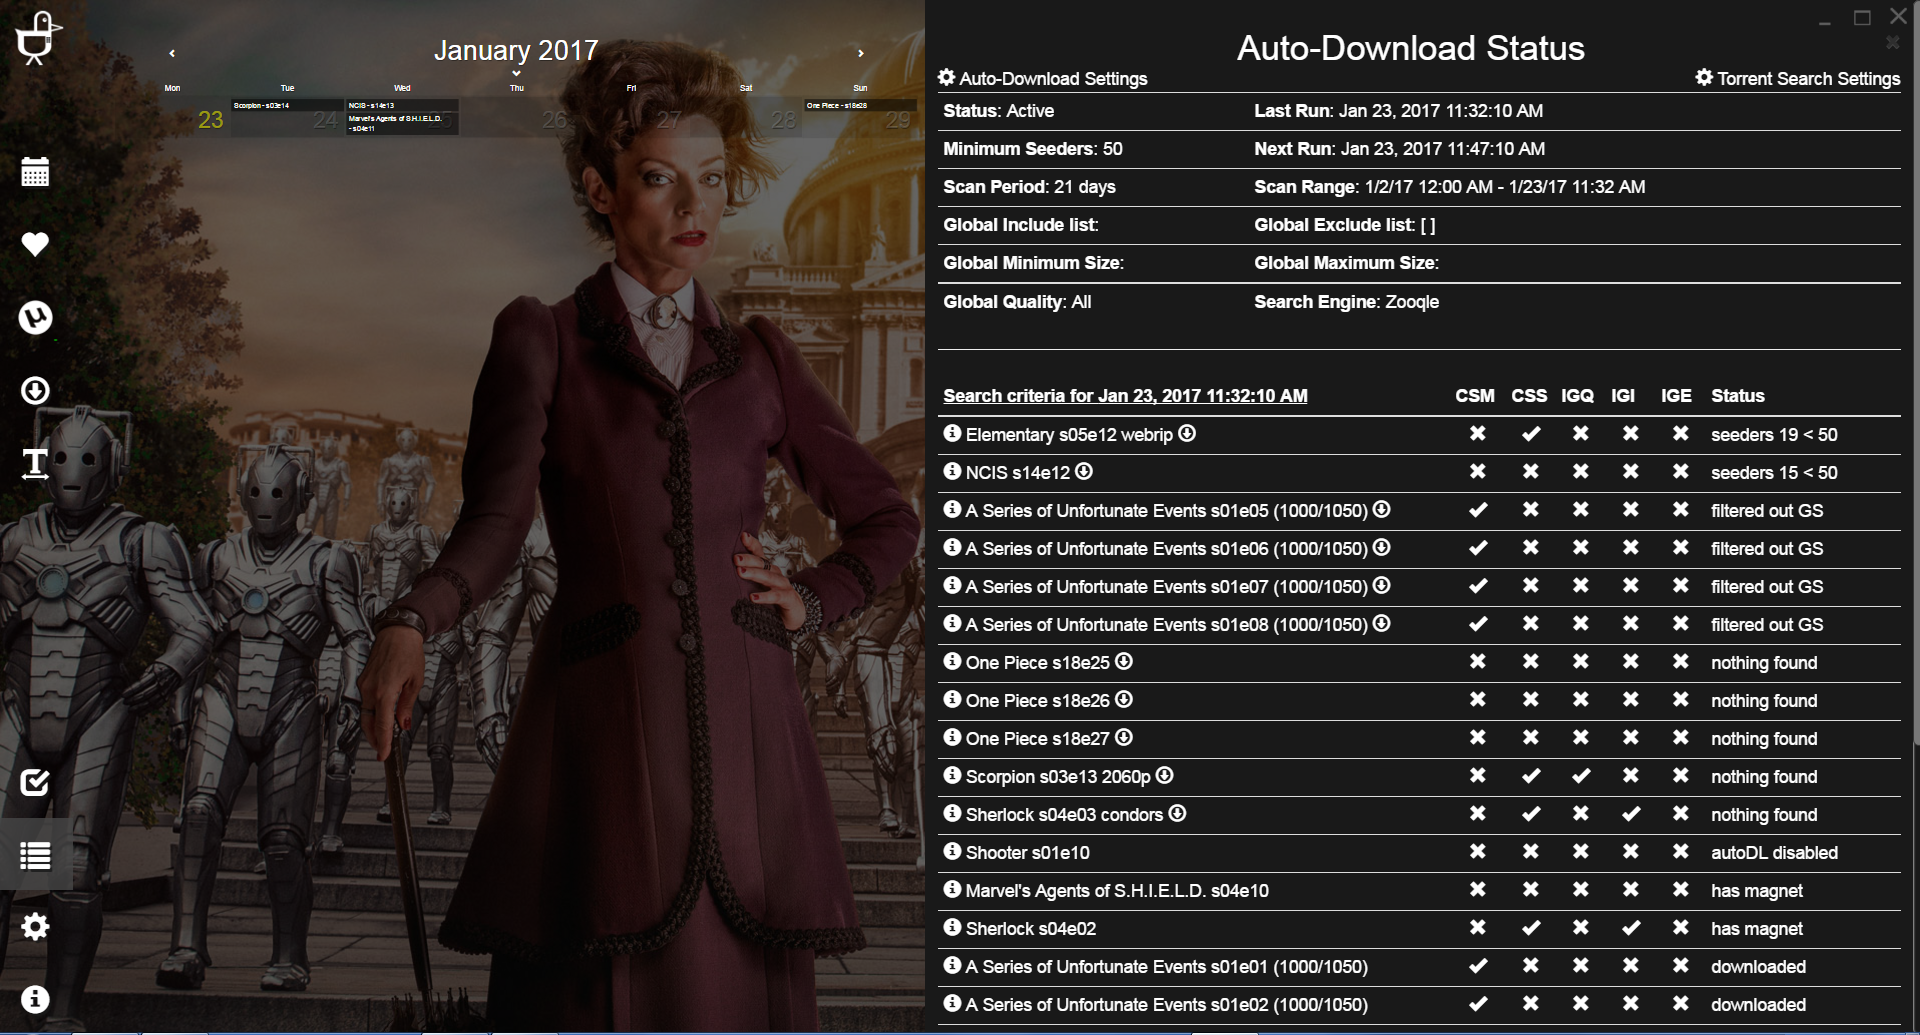
Task: Open the calendar view from sidebar
Action: 35,172
